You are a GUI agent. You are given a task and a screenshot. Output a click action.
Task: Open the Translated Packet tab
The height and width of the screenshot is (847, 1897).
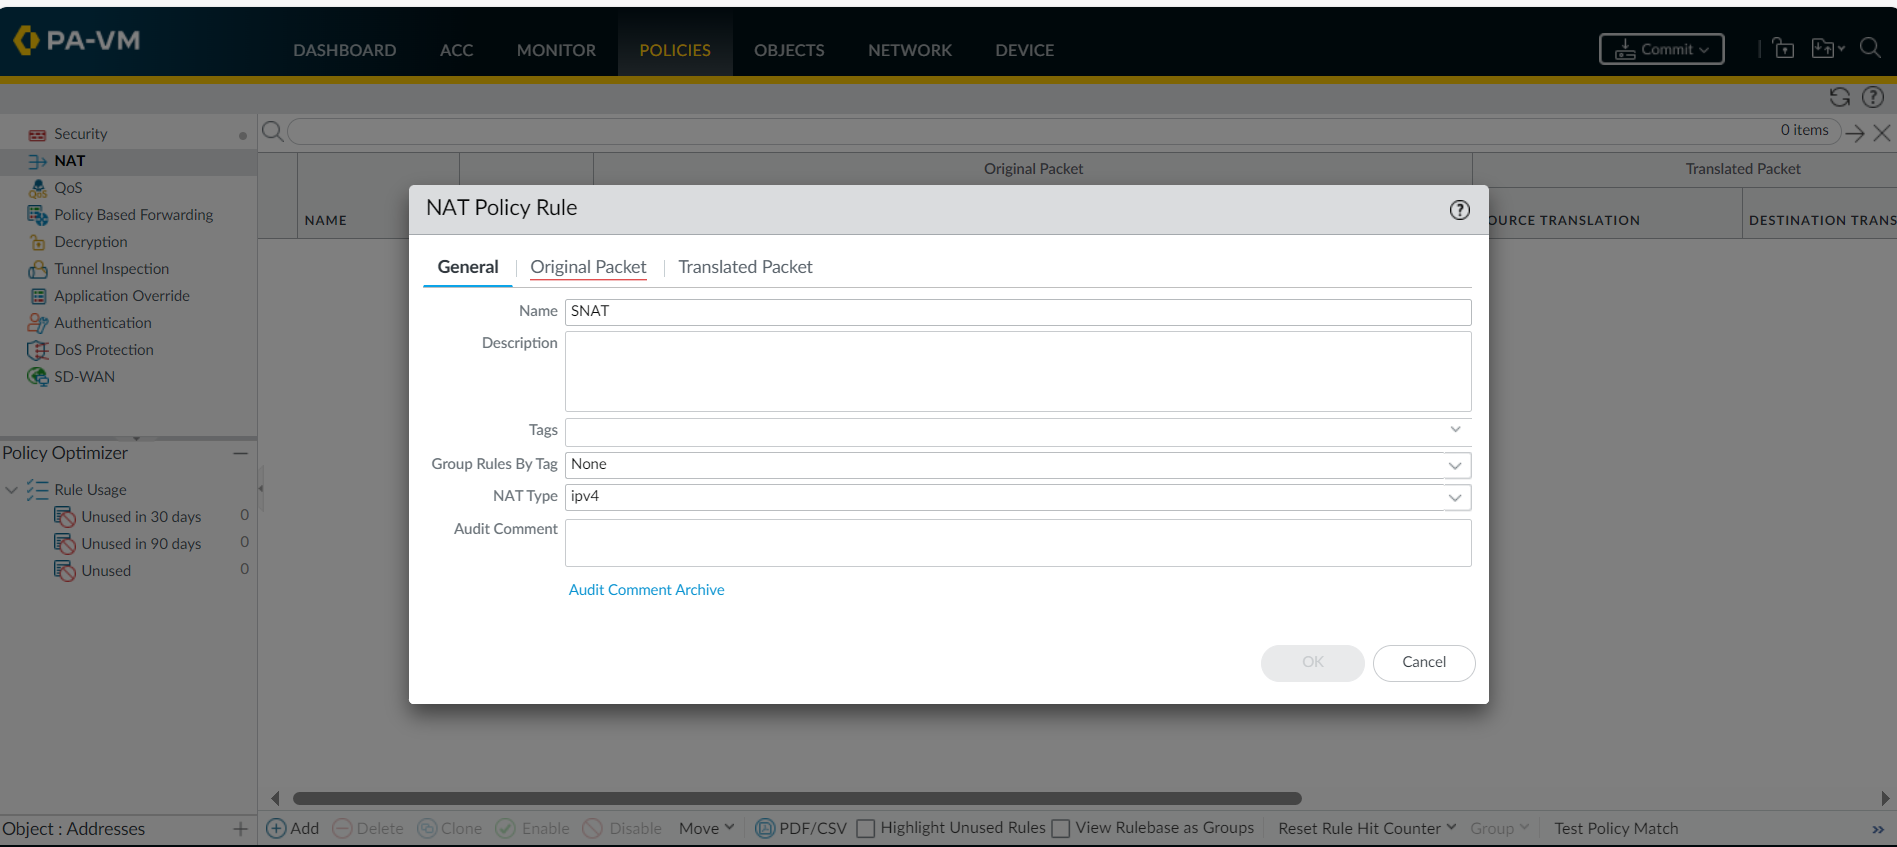point(745,267)
